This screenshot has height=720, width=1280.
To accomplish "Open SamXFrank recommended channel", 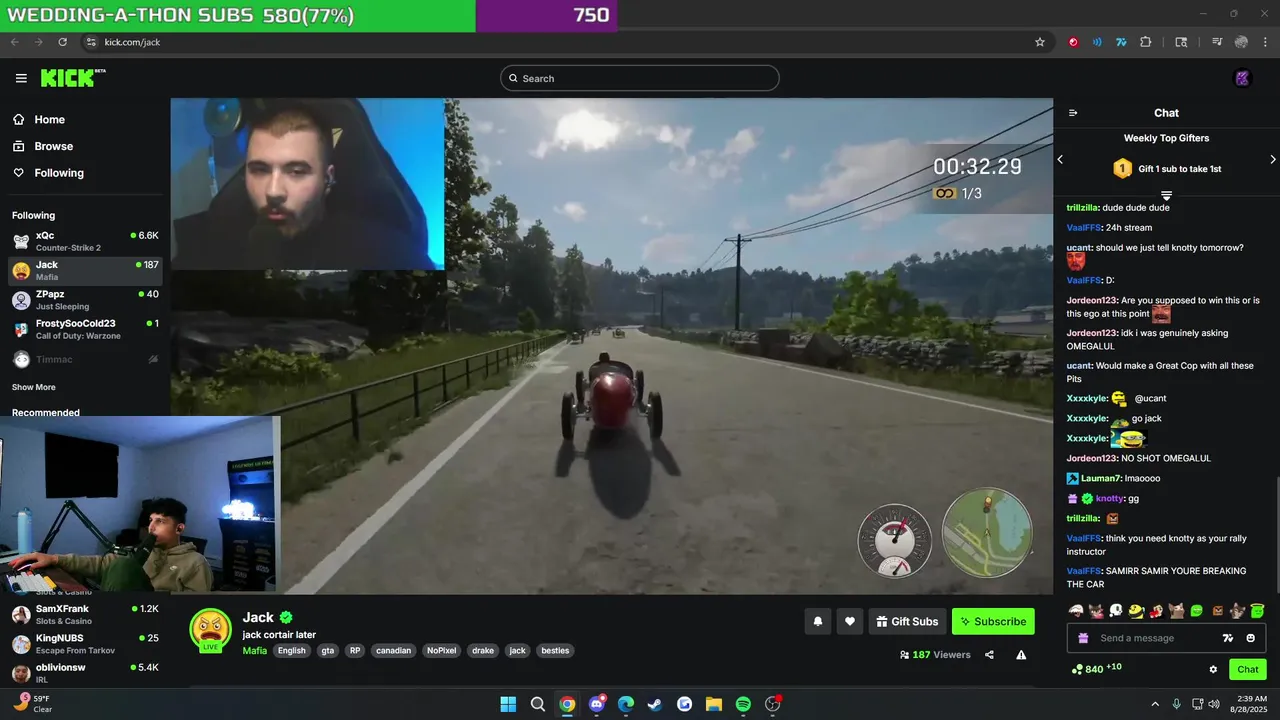I will (85, 614).
